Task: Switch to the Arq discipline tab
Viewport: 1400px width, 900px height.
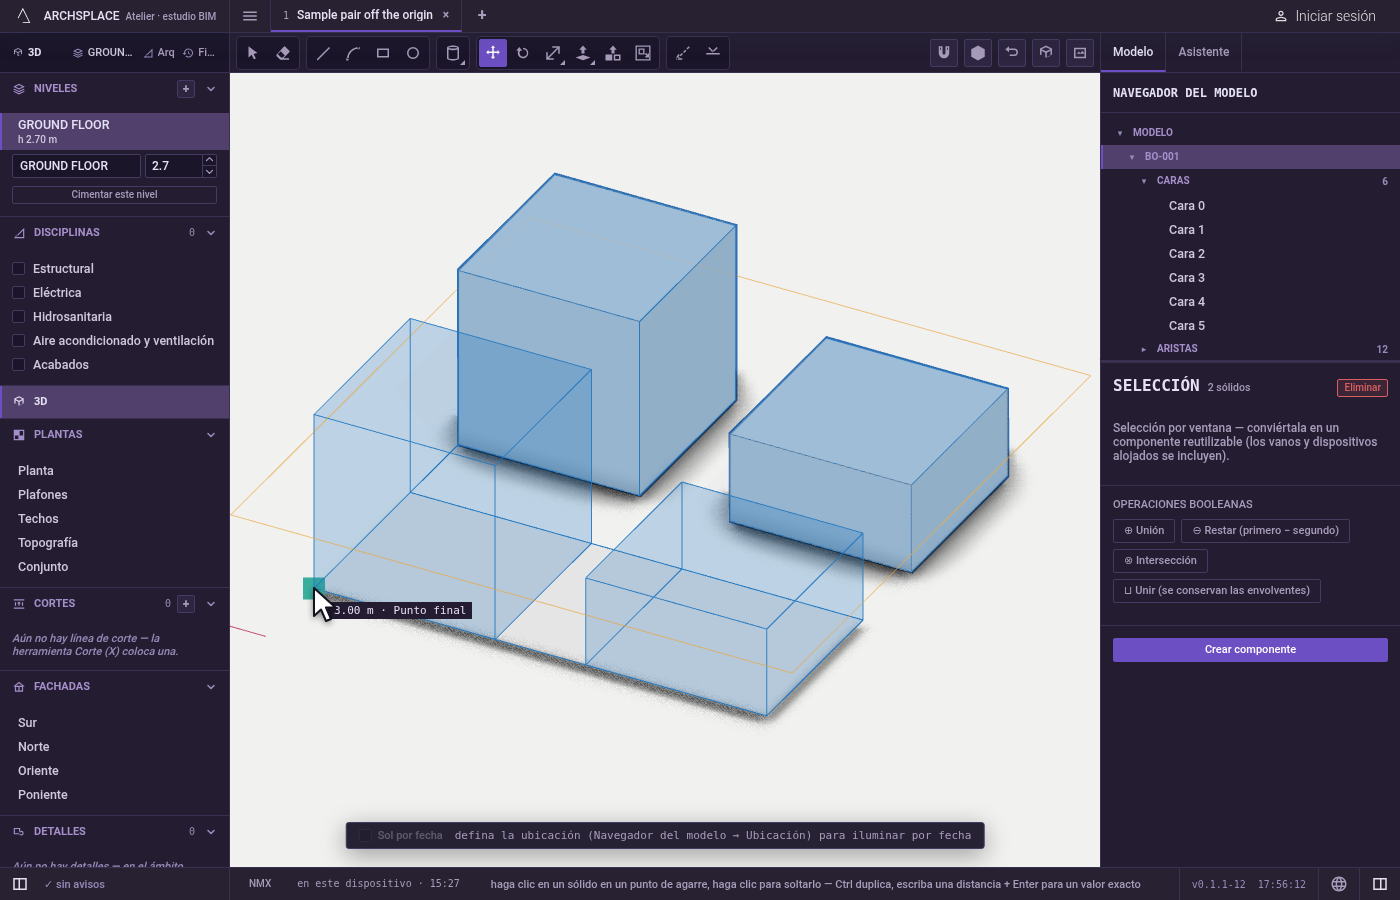Action: pyautogui.click(x=159, y=53)
